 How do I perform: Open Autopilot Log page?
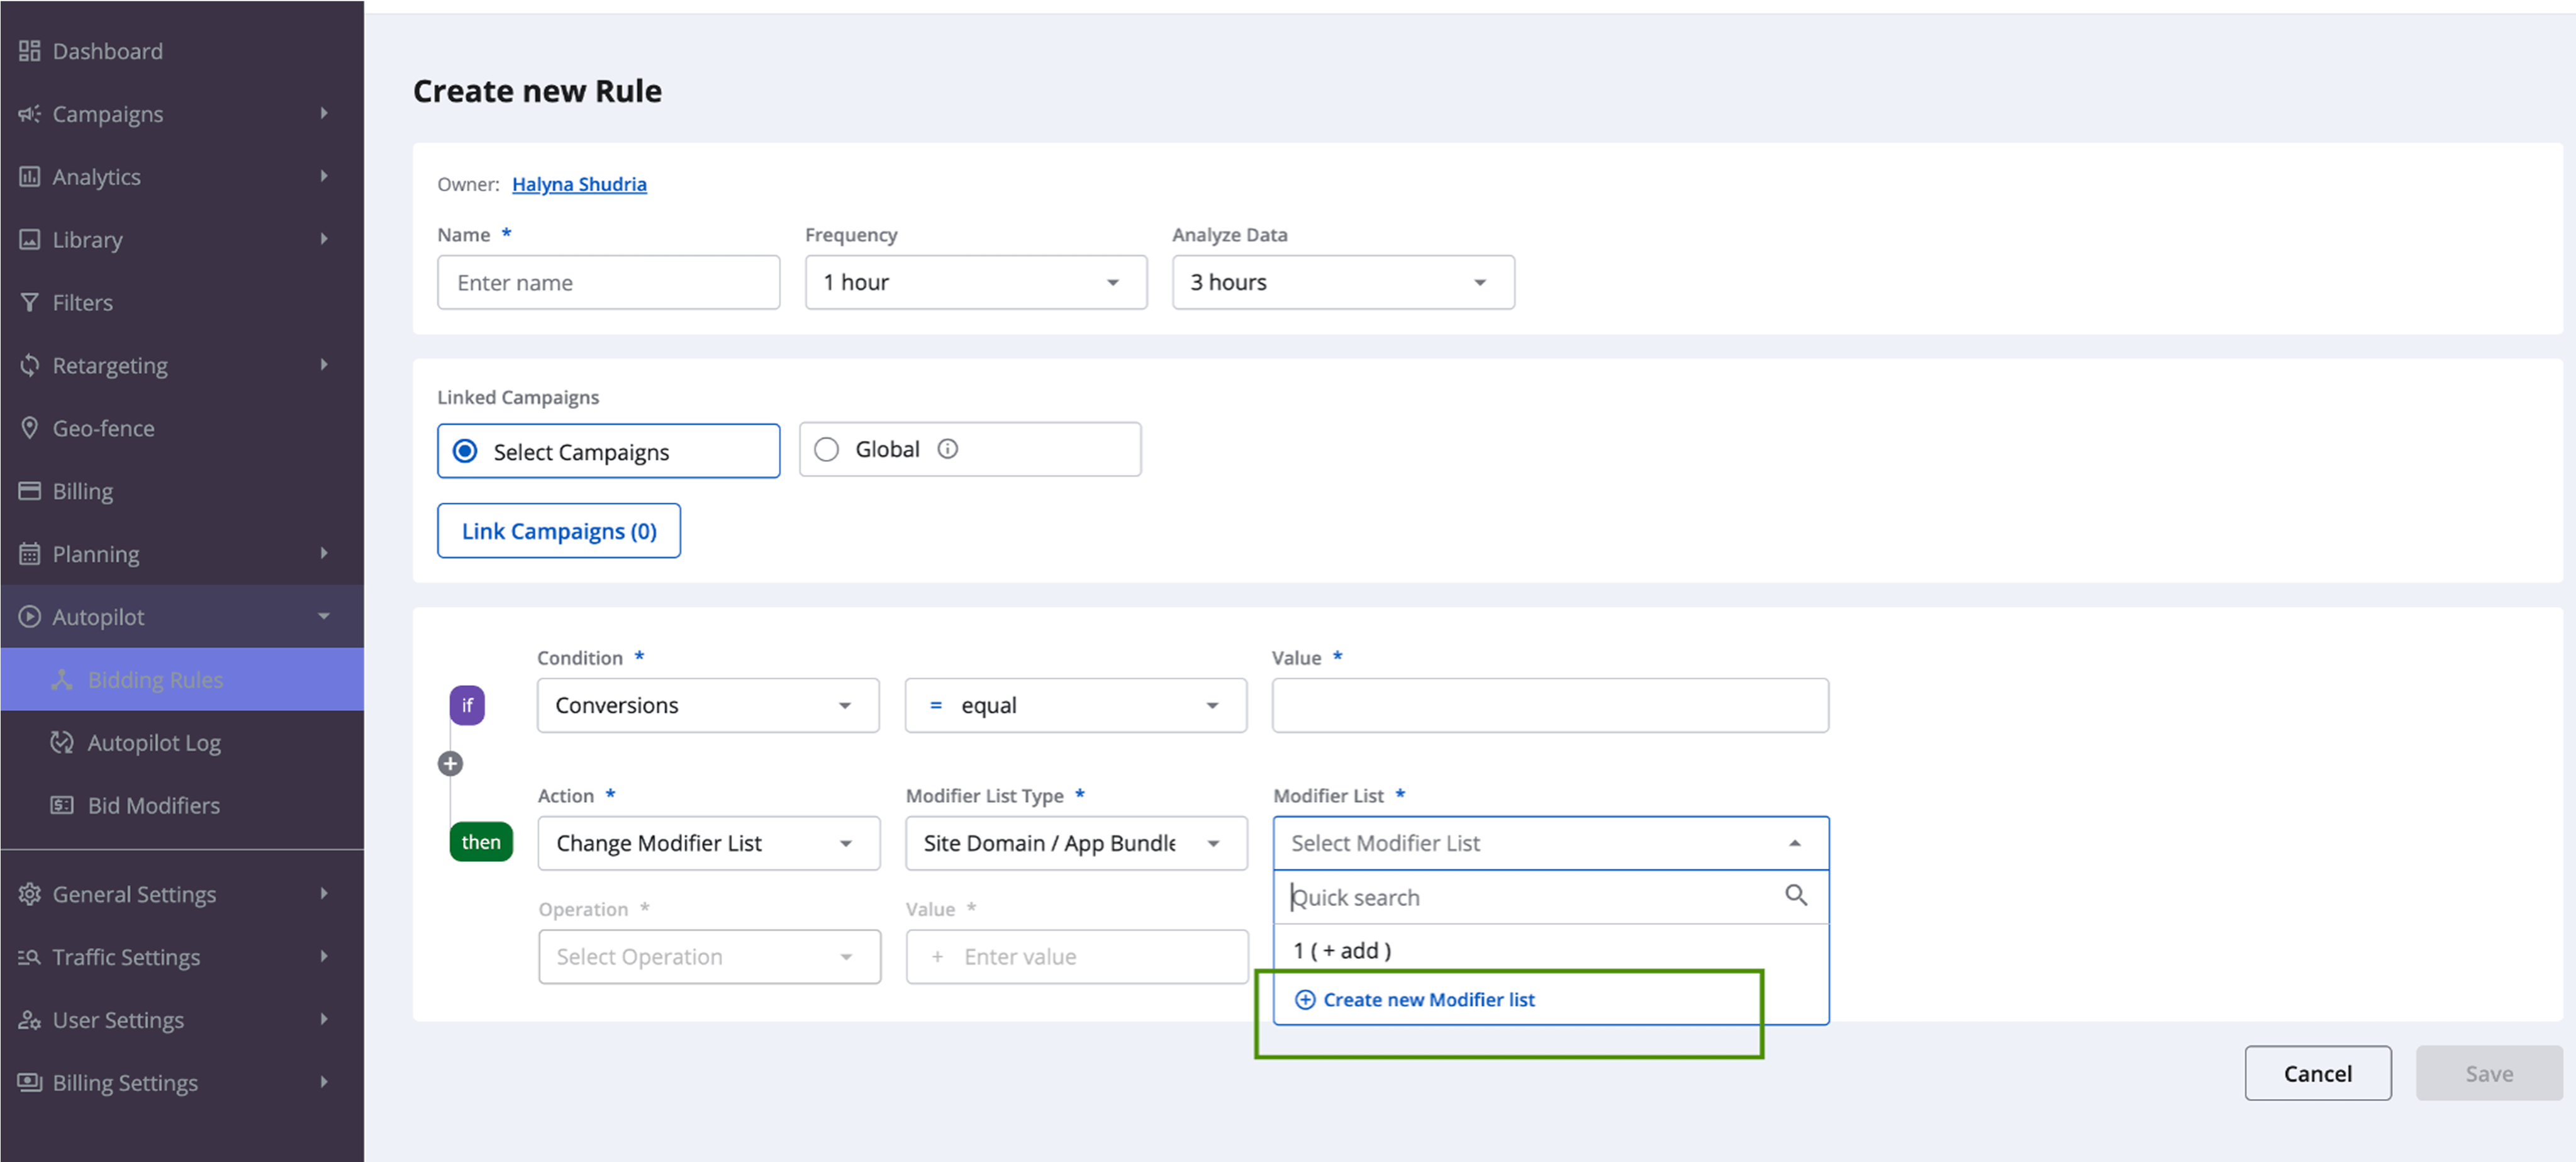coord(182,743)
